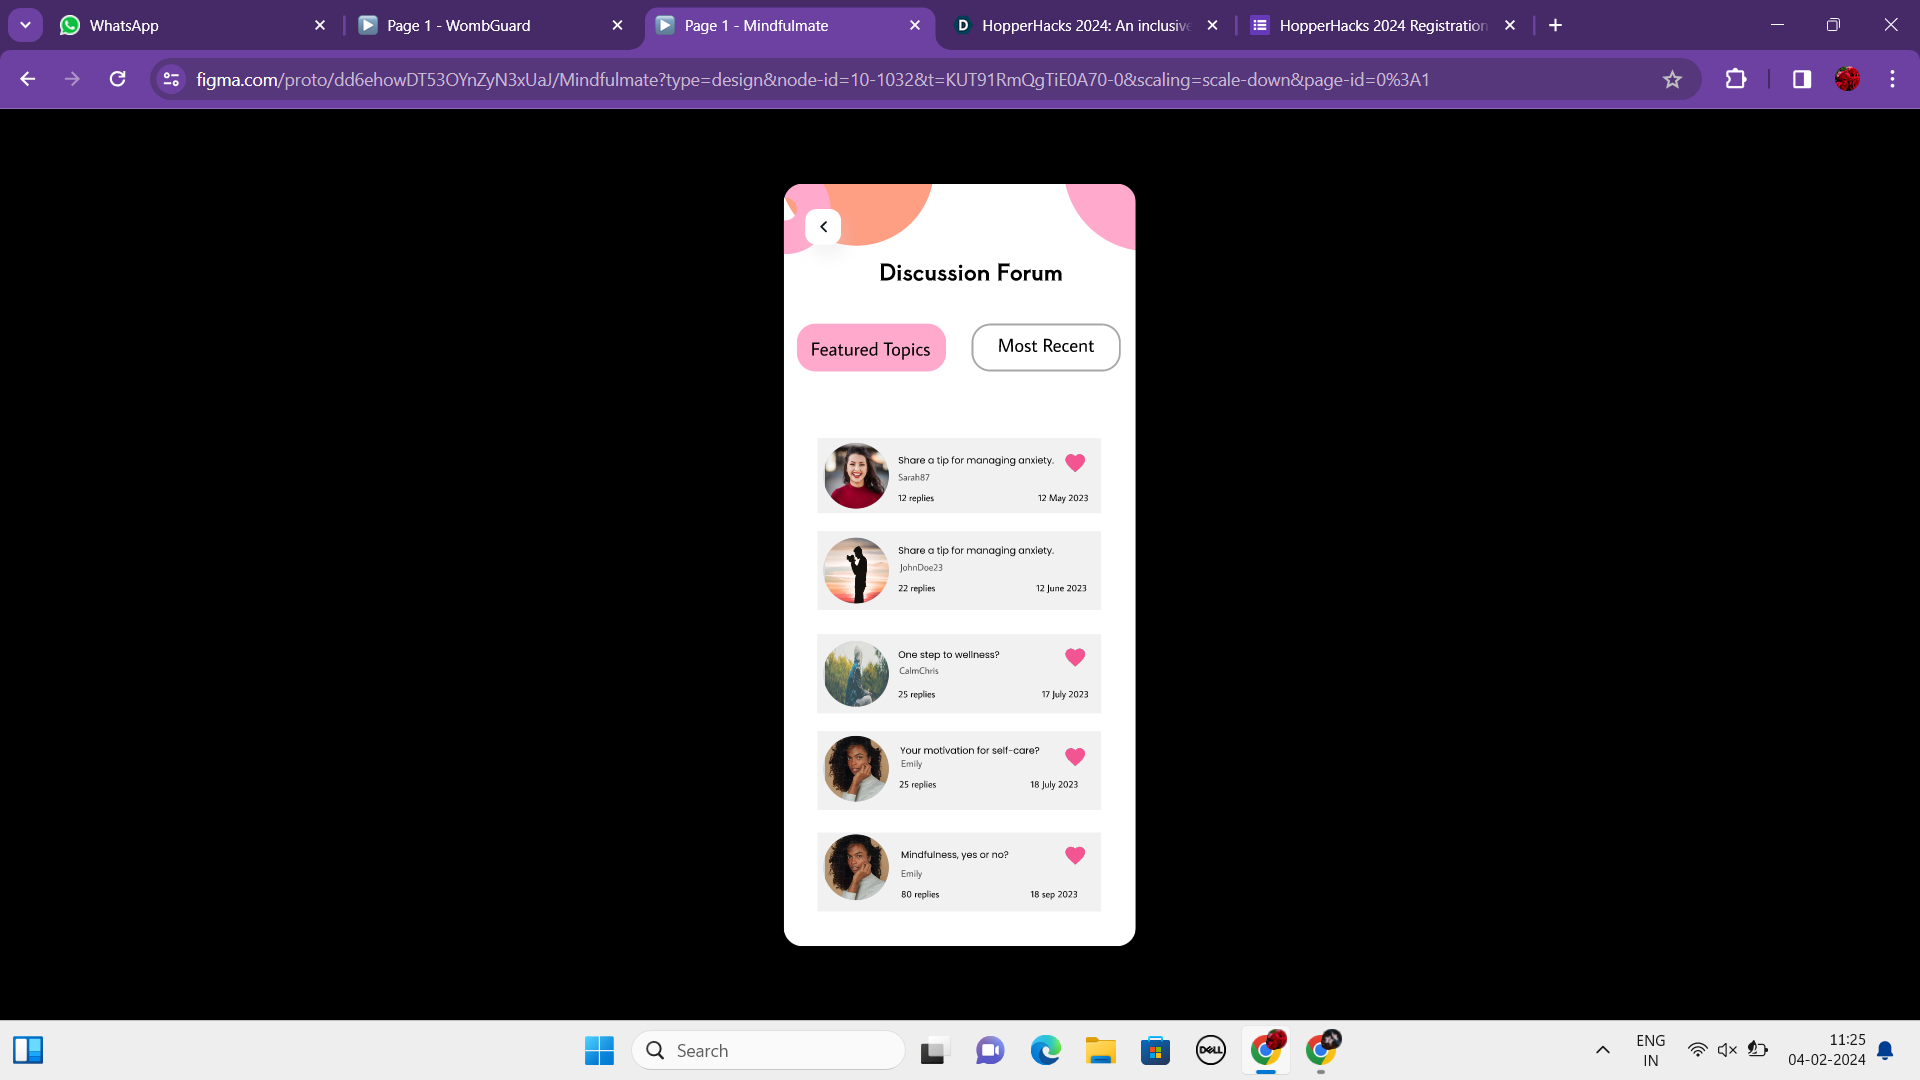Image resolution: width=1920 pixels, height=1080 pixels.
Task: Bookmark this page with the star icon
Action: pos(1672,79)
